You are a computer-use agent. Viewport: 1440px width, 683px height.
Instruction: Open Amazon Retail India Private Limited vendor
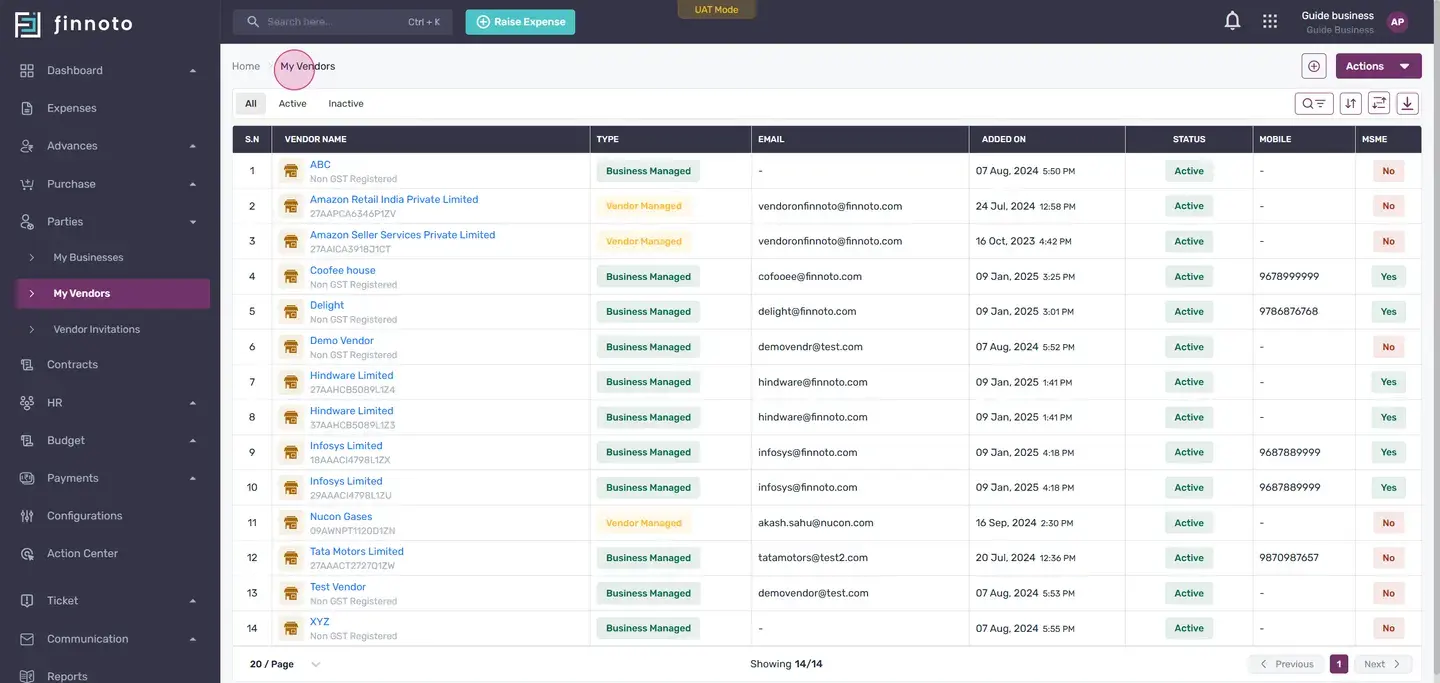(x=394, y=199)
